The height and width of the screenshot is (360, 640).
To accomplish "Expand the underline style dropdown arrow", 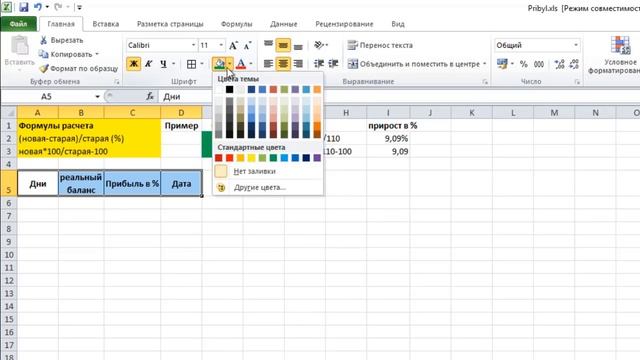I will click(x=173, y=64).
